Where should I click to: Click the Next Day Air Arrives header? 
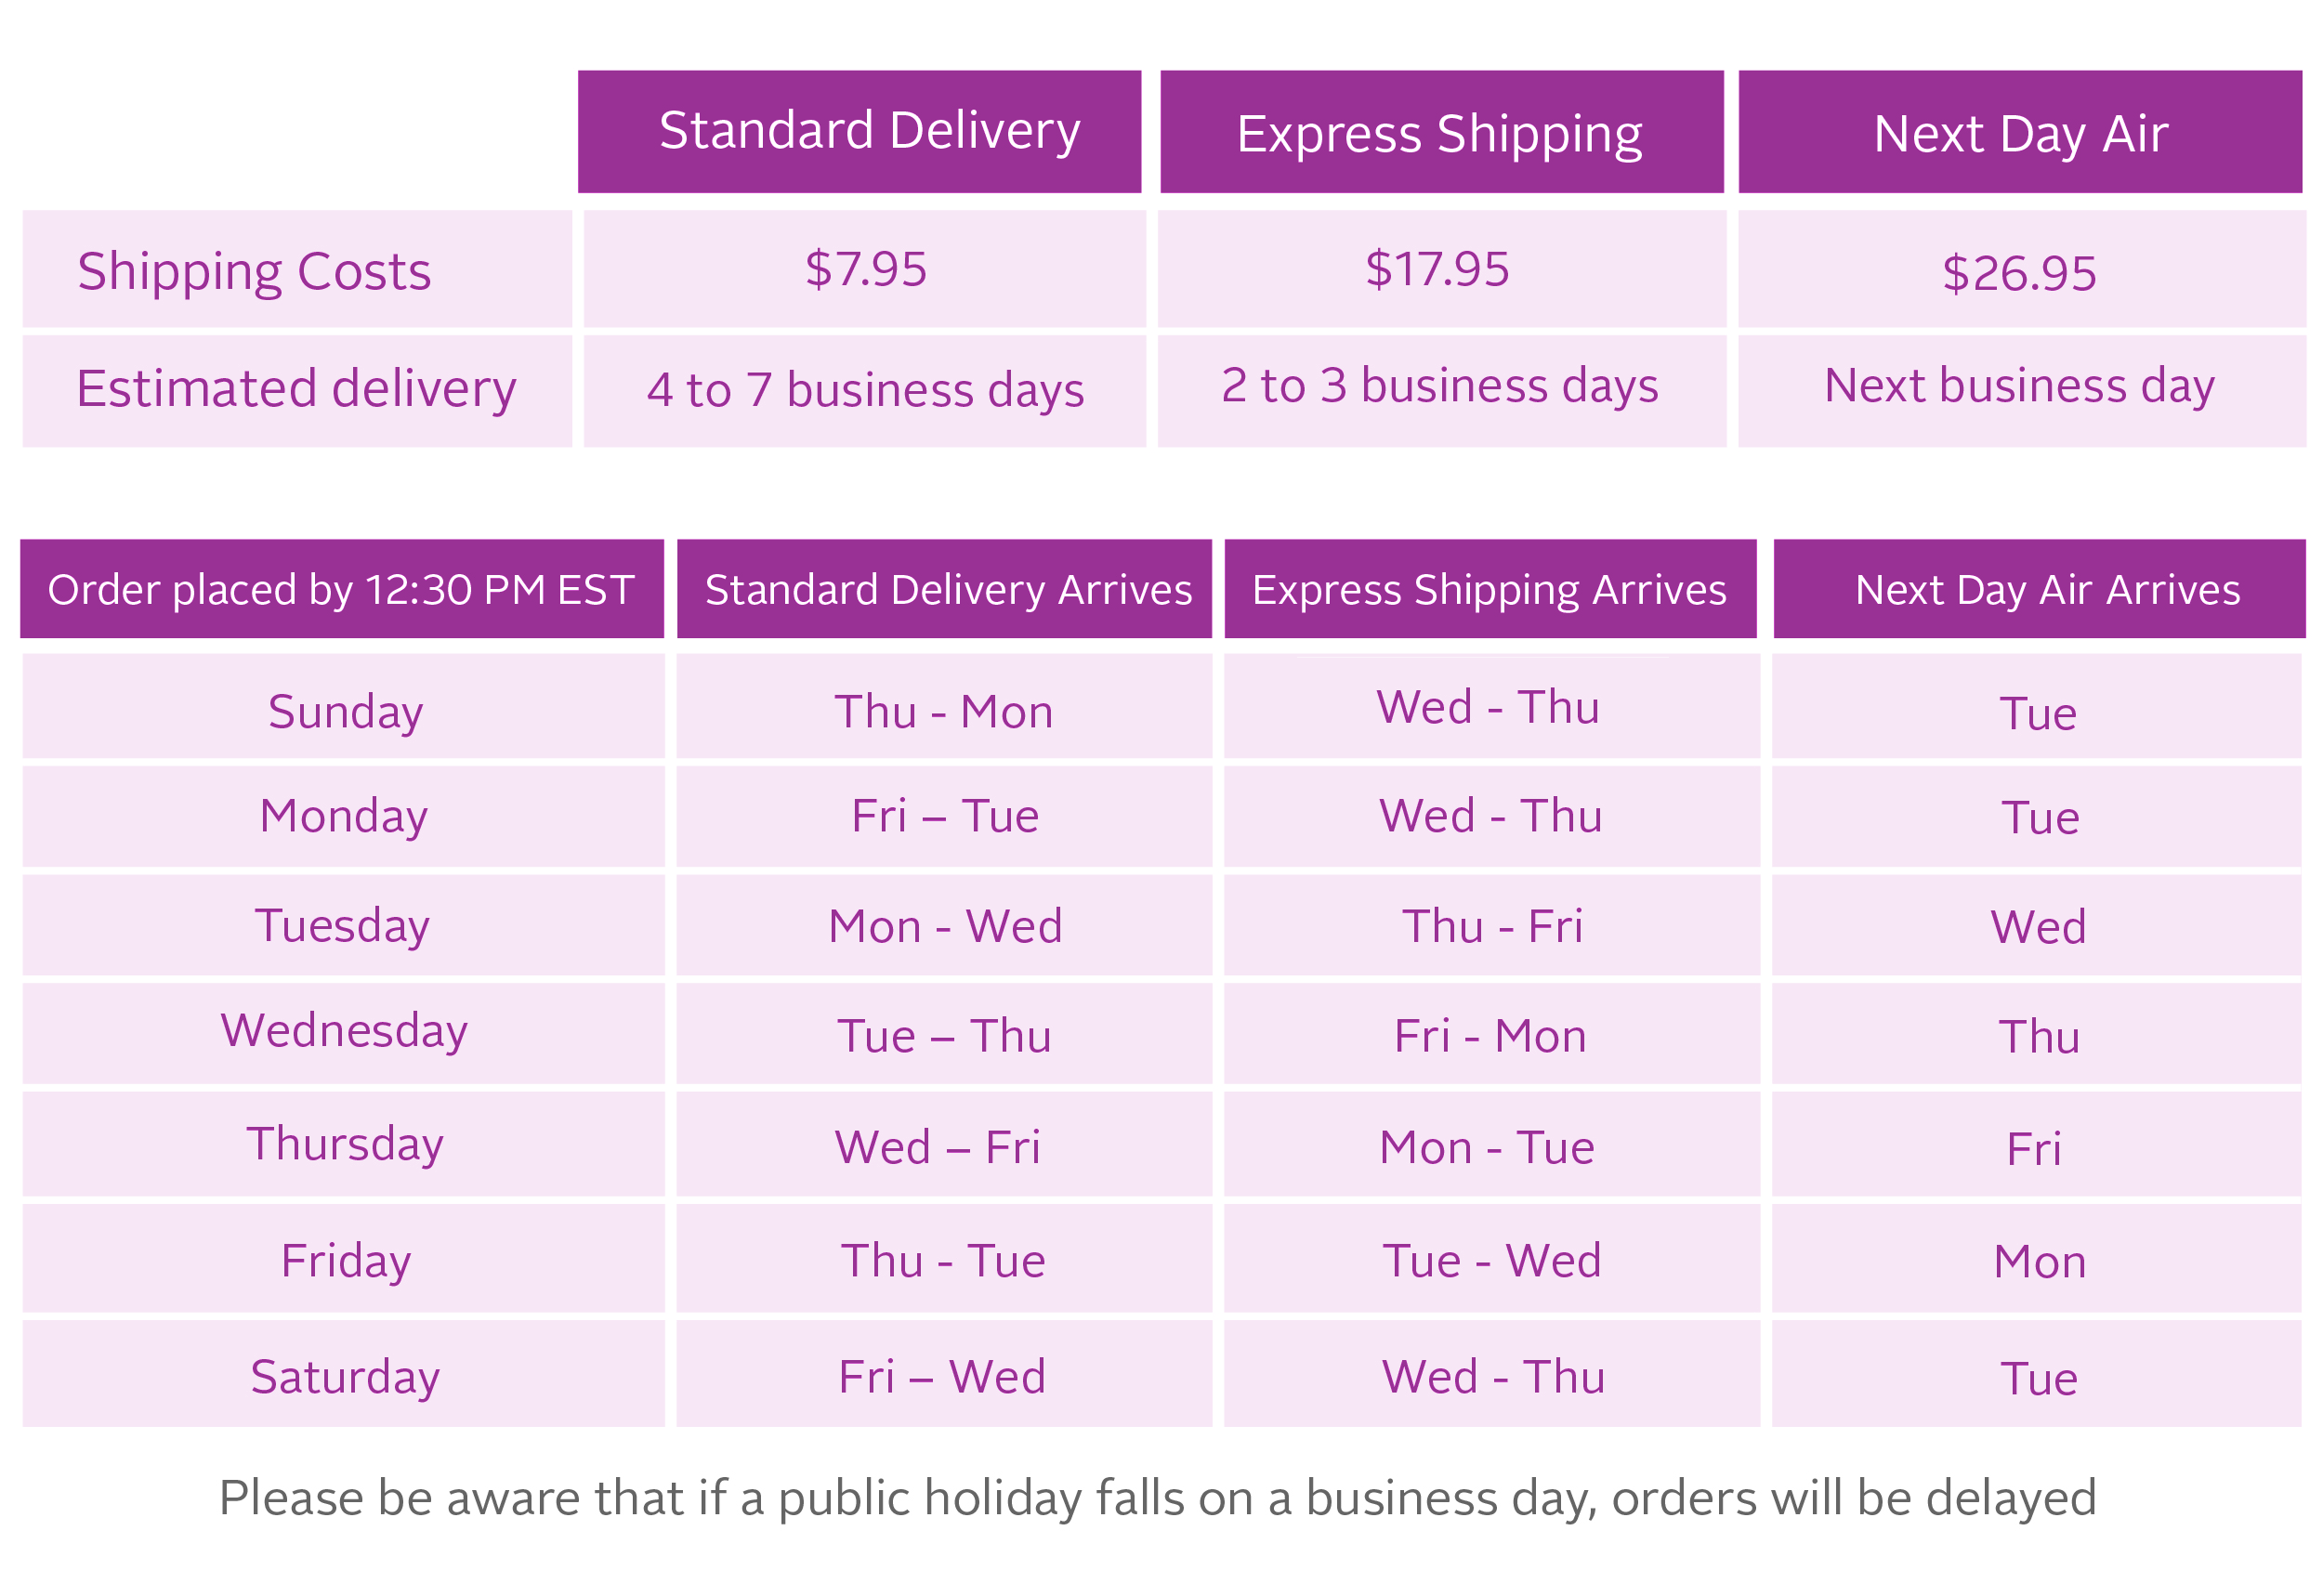[2047, 589]
